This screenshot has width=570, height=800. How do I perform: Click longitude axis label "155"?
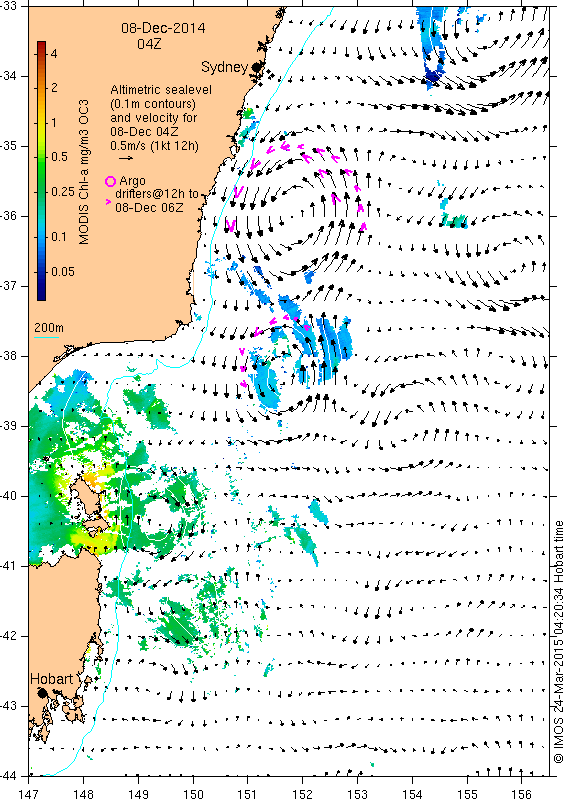[x=467, y=793]
